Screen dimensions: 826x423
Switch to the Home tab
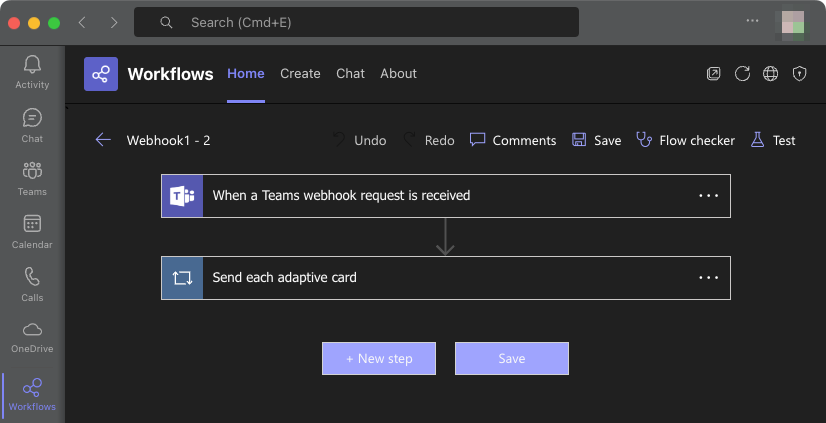tap(245, 74)
